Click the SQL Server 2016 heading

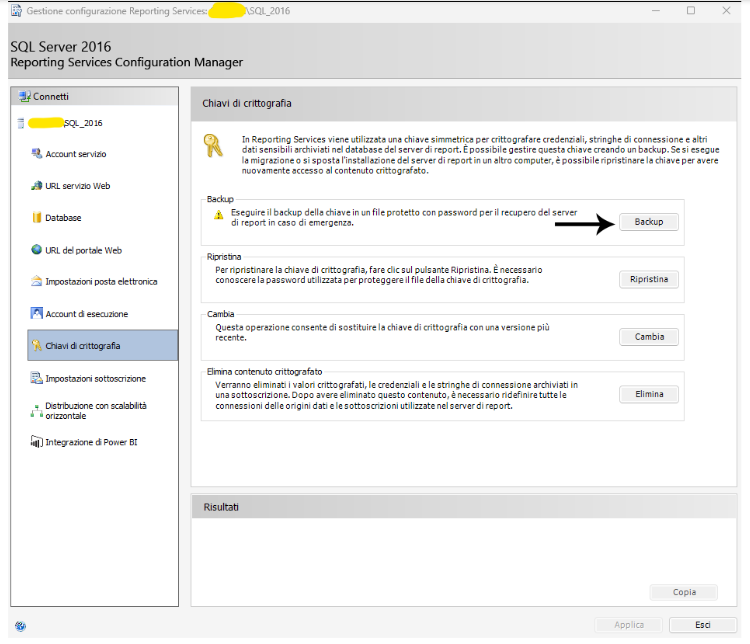coord(61,47)
